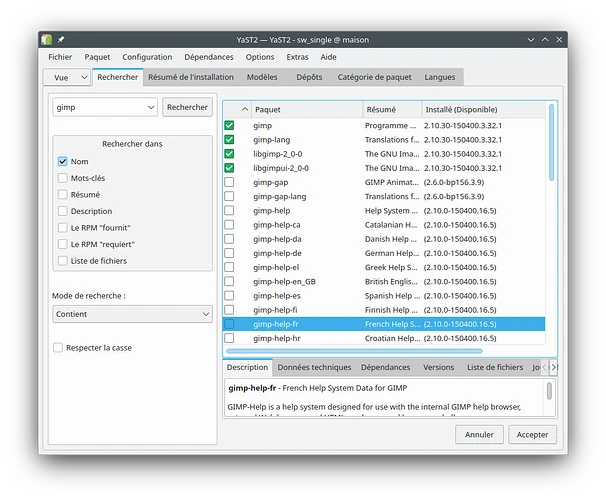Open the Fichier menu
The height and width of the screenshot is (499, 606).
pos(60,57)
